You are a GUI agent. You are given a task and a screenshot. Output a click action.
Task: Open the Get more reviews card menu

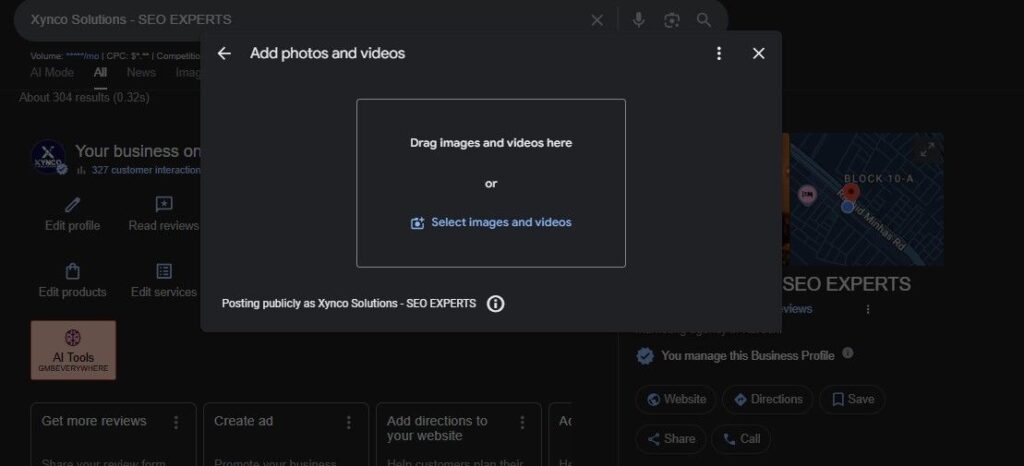[176, 423]
